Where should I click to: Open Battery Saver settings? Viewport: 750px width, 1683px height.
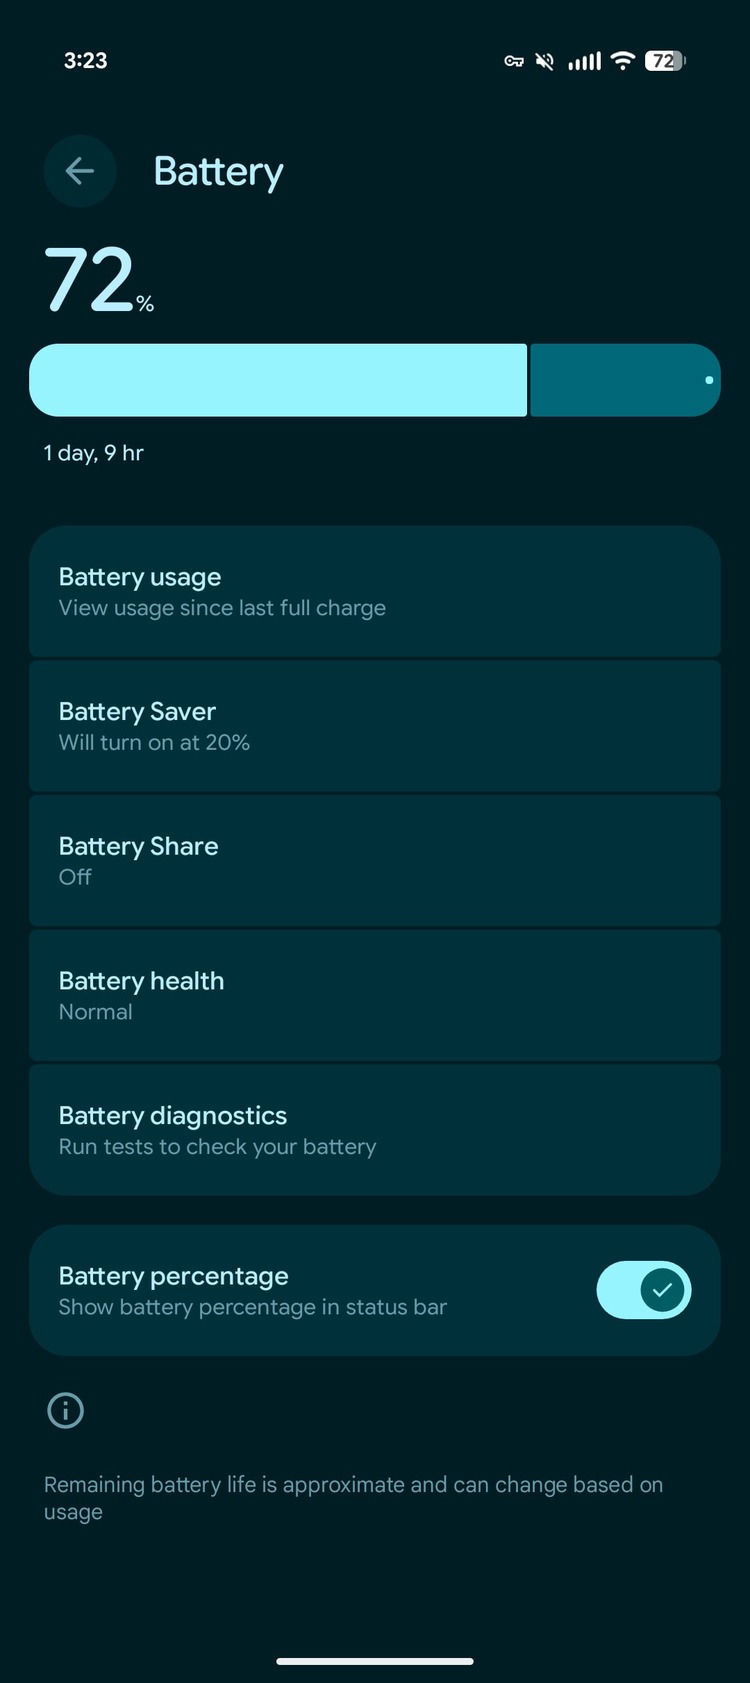pos(375,726)
